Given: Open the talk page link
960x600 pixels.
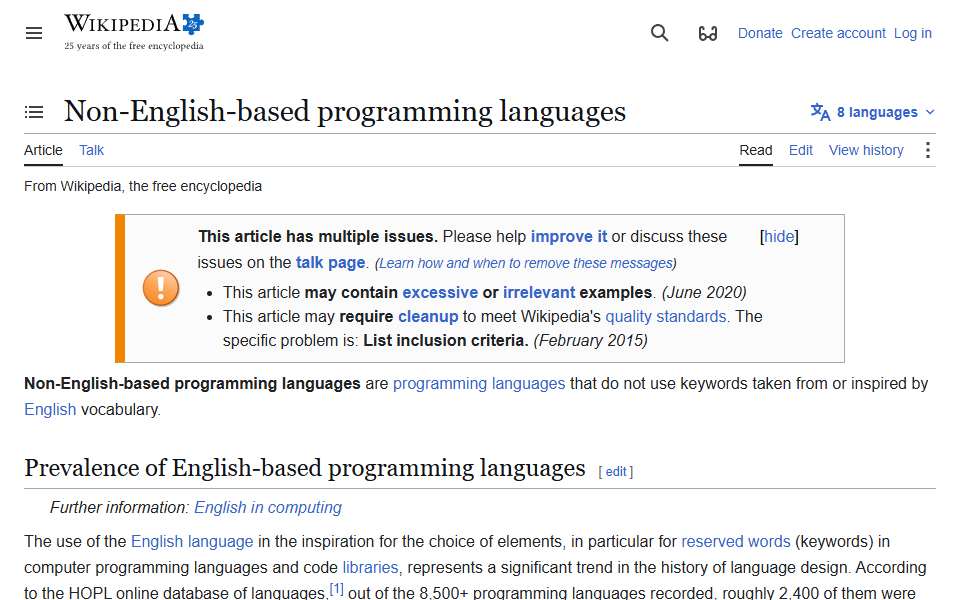Looking at the screenshot, I should 331,263.
